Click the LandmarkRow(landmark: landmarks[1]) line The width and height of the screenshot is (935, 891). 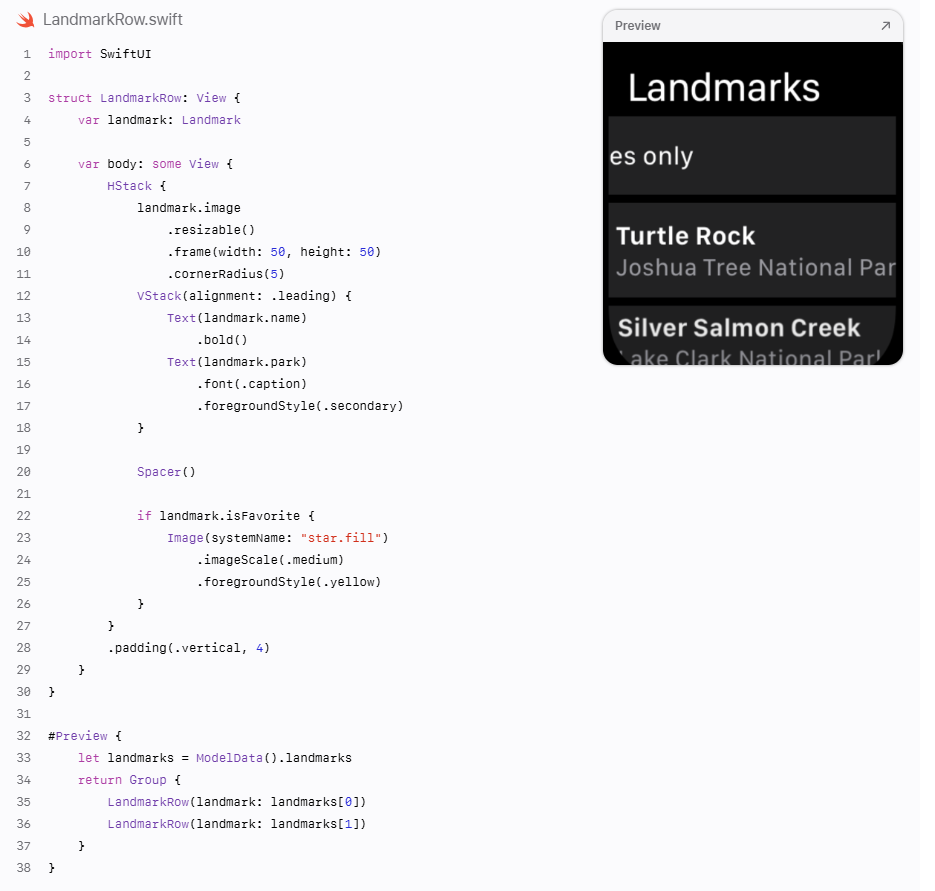(237, 824)
